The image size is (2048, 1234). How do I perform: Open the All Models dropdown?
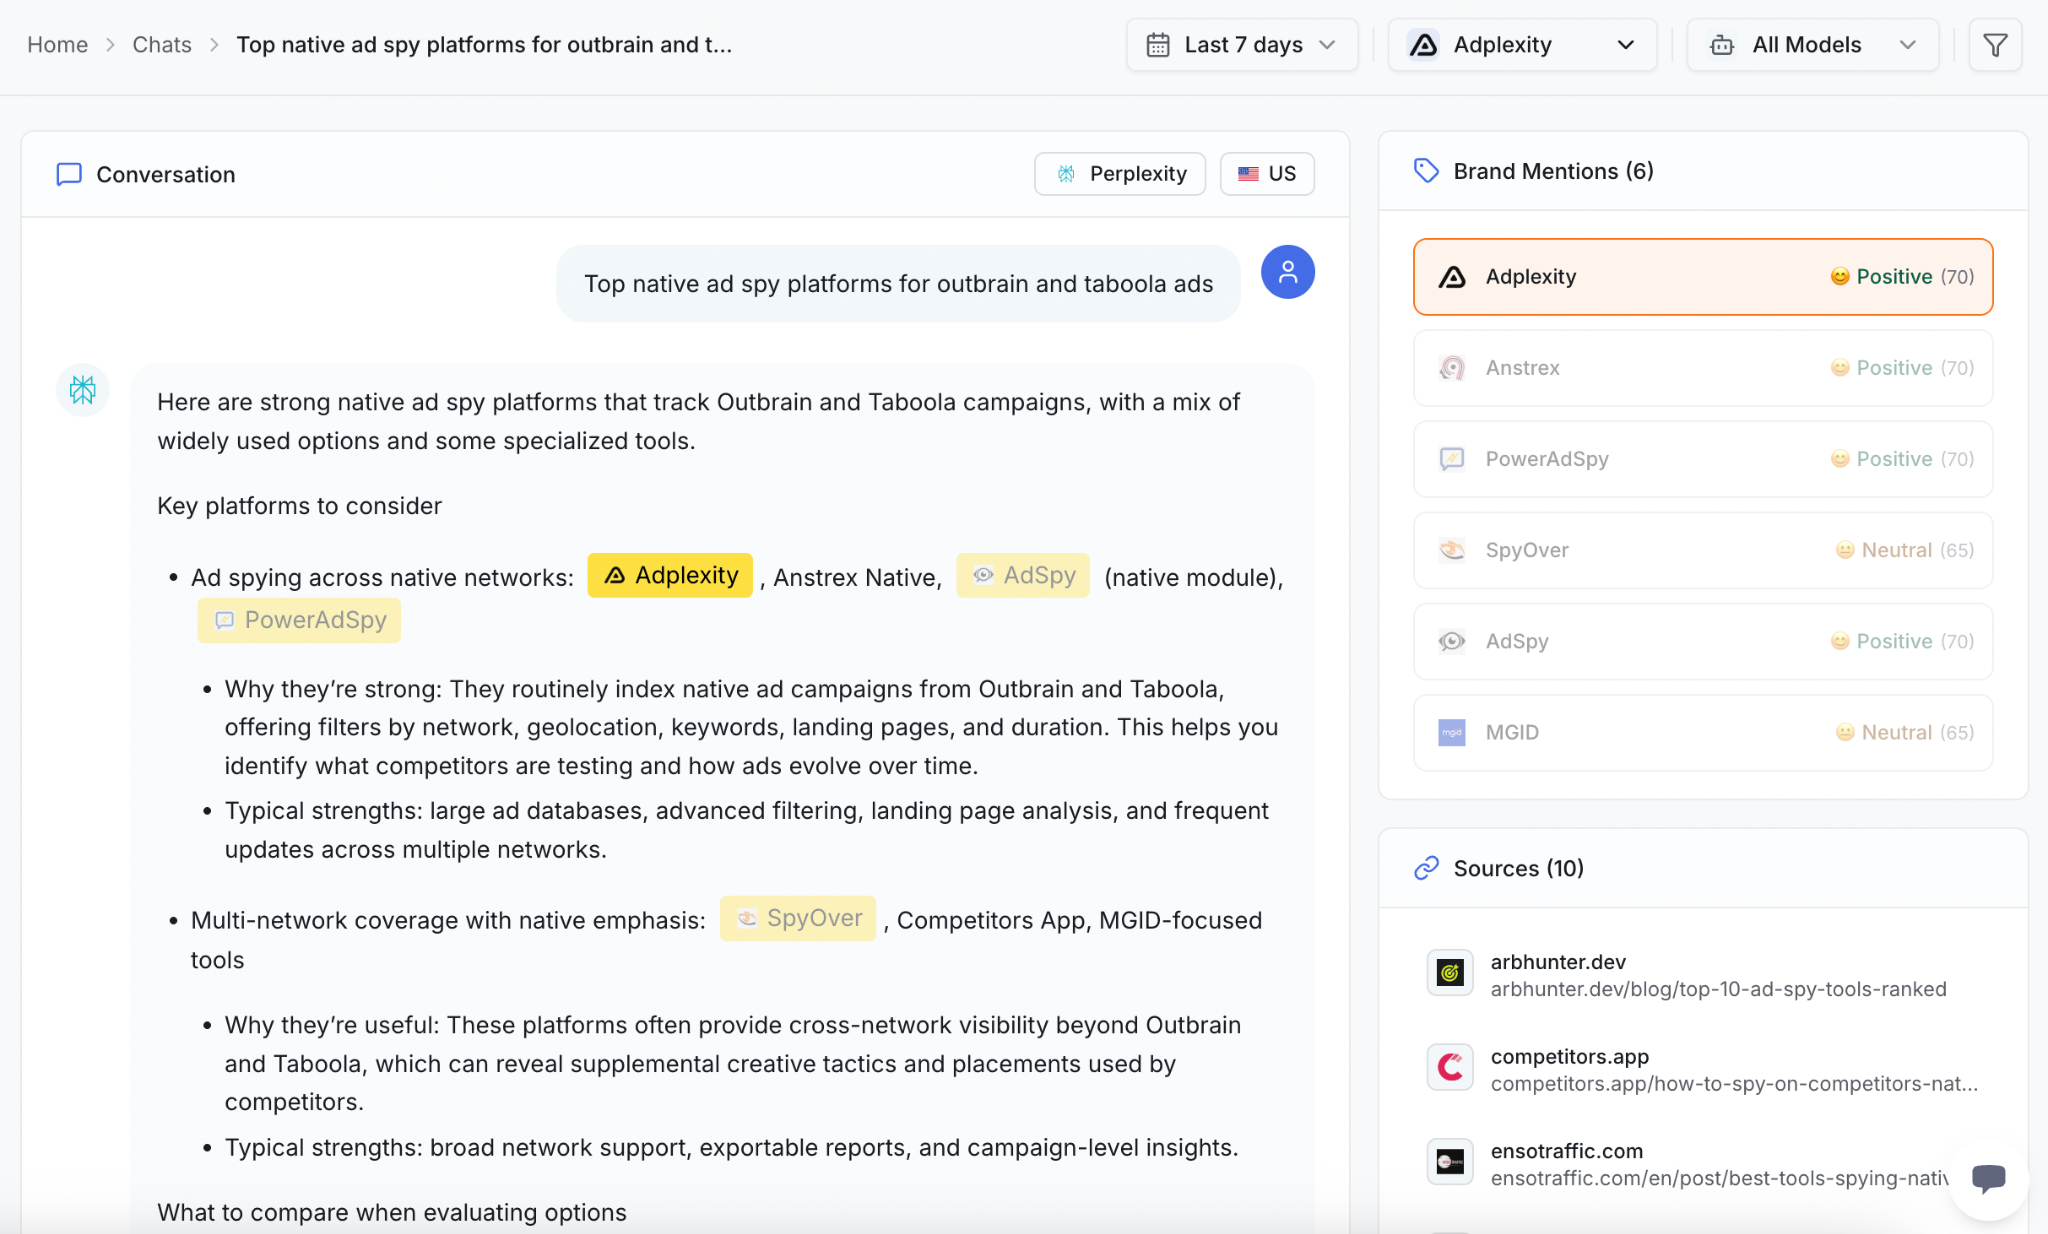1812,45
